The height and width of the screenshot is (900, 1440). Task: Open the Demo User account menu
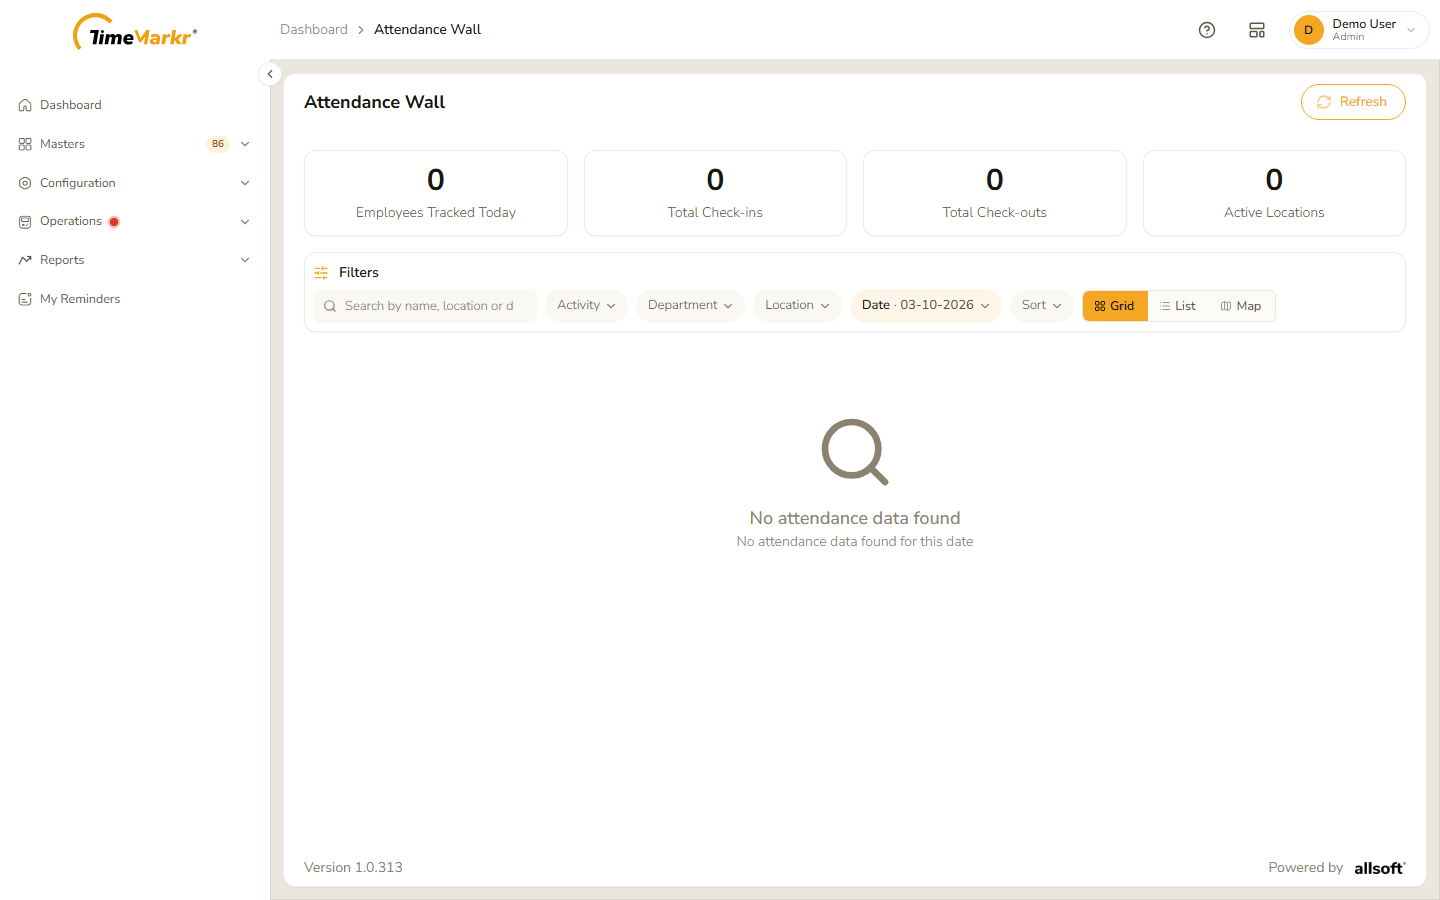1359,30
